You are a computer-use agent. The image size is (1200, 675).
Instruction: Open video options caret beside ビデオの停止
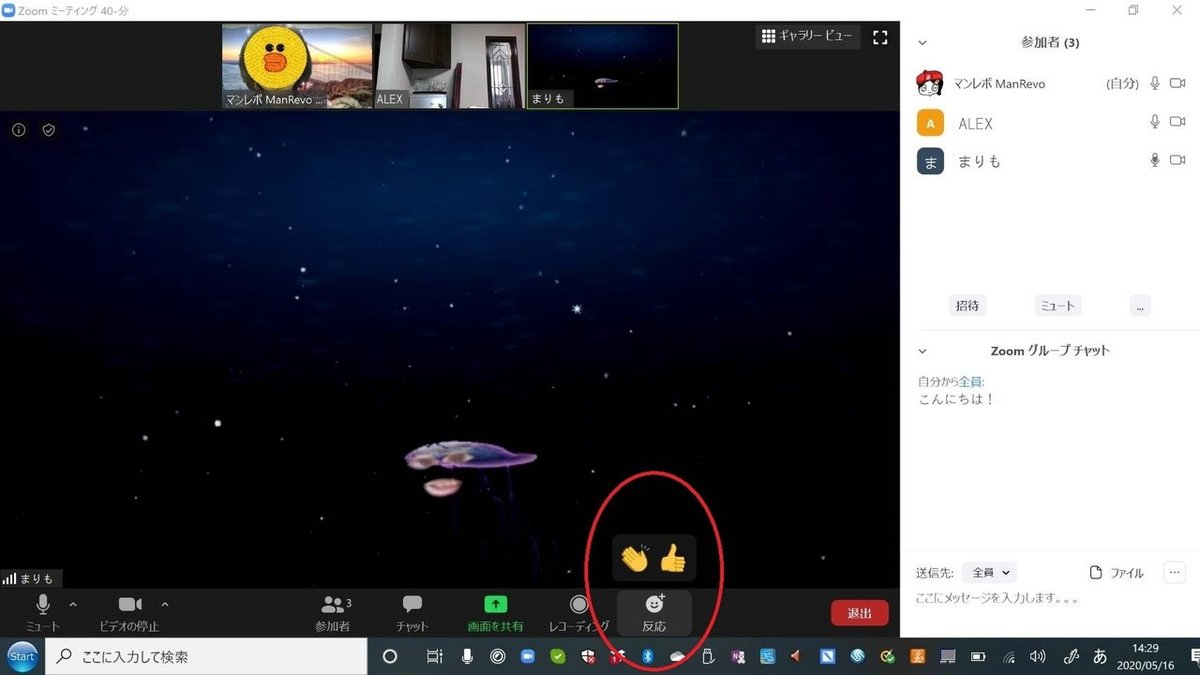165,604
